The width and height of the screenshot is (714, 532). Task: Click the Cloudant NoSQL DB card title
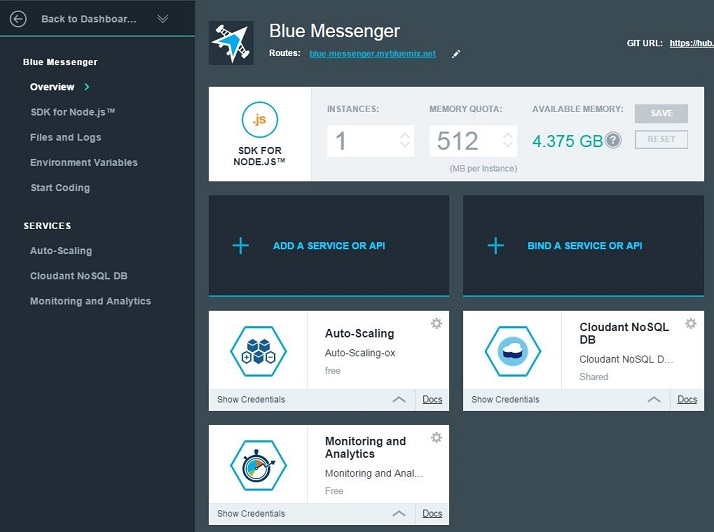(624, 333)
